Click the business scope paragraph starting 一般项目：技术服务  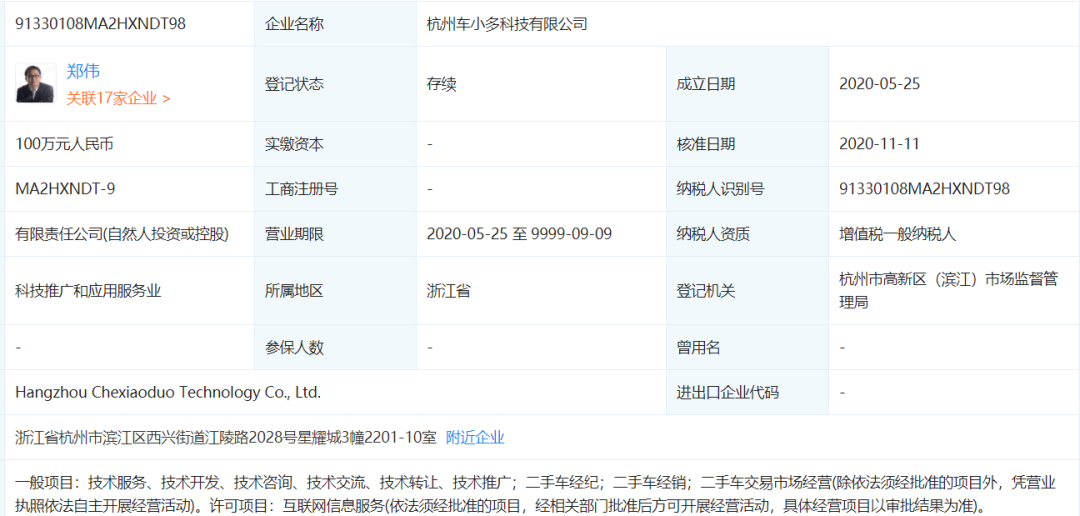(536, 493)
